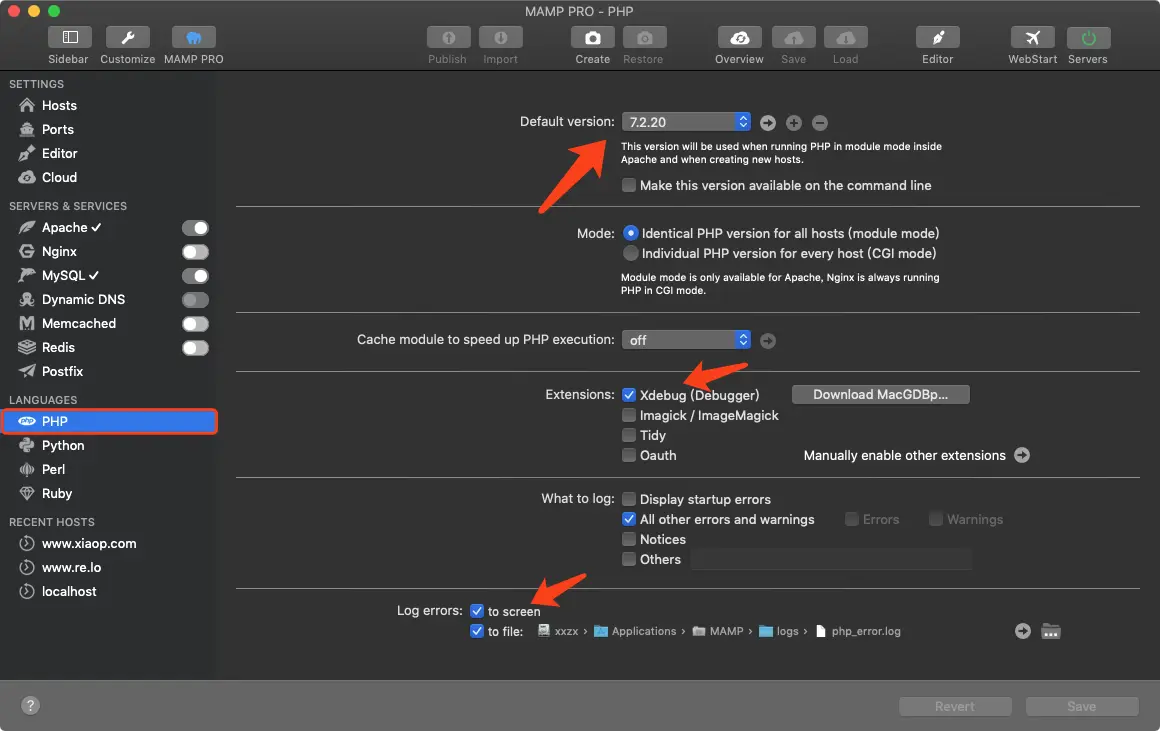Viewport: 1160px width, 731px height.
Task: Check Others logging option
Action: (x=629, y=559)
